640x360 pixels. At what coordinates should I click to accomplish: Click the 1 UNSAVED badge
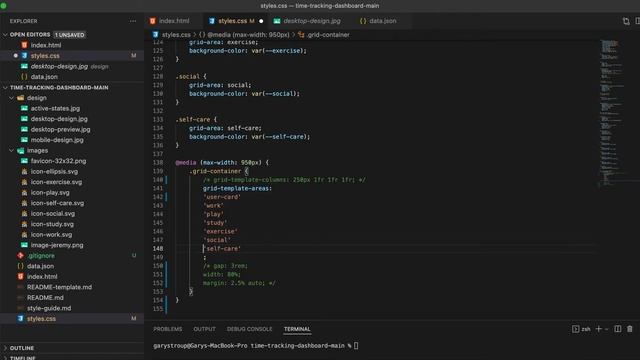click(x=69, y=35)
